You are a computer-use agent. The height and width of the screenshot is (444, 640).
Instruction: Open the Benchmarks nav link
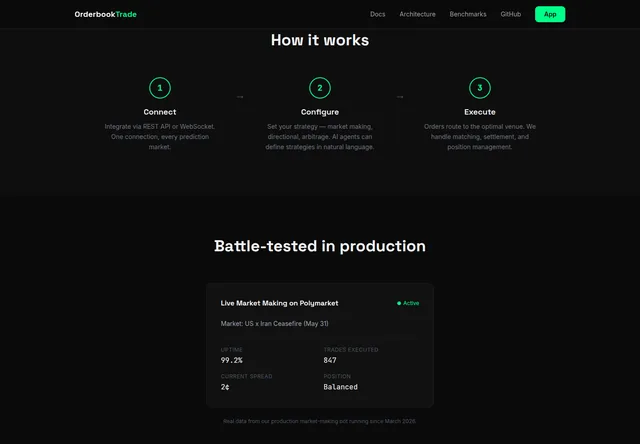[x=468, y=14]
